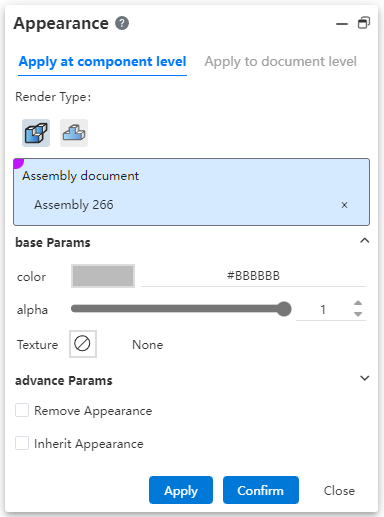
Task: Switch to Apply to document level tab
Action: point(280,62)
